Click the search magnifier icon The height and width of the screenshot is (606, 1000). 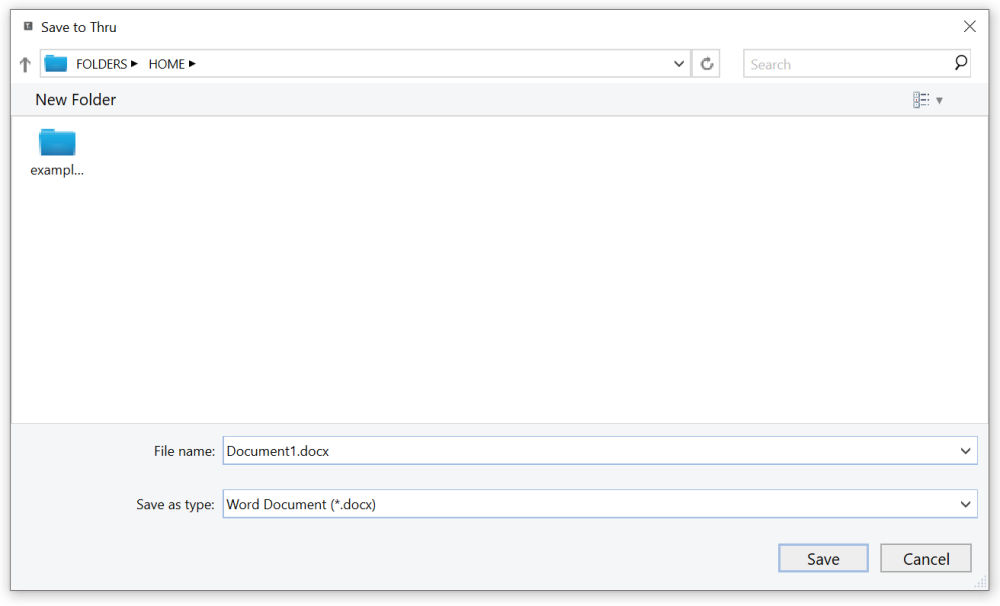pyautogui.click(x=960, y=63)
